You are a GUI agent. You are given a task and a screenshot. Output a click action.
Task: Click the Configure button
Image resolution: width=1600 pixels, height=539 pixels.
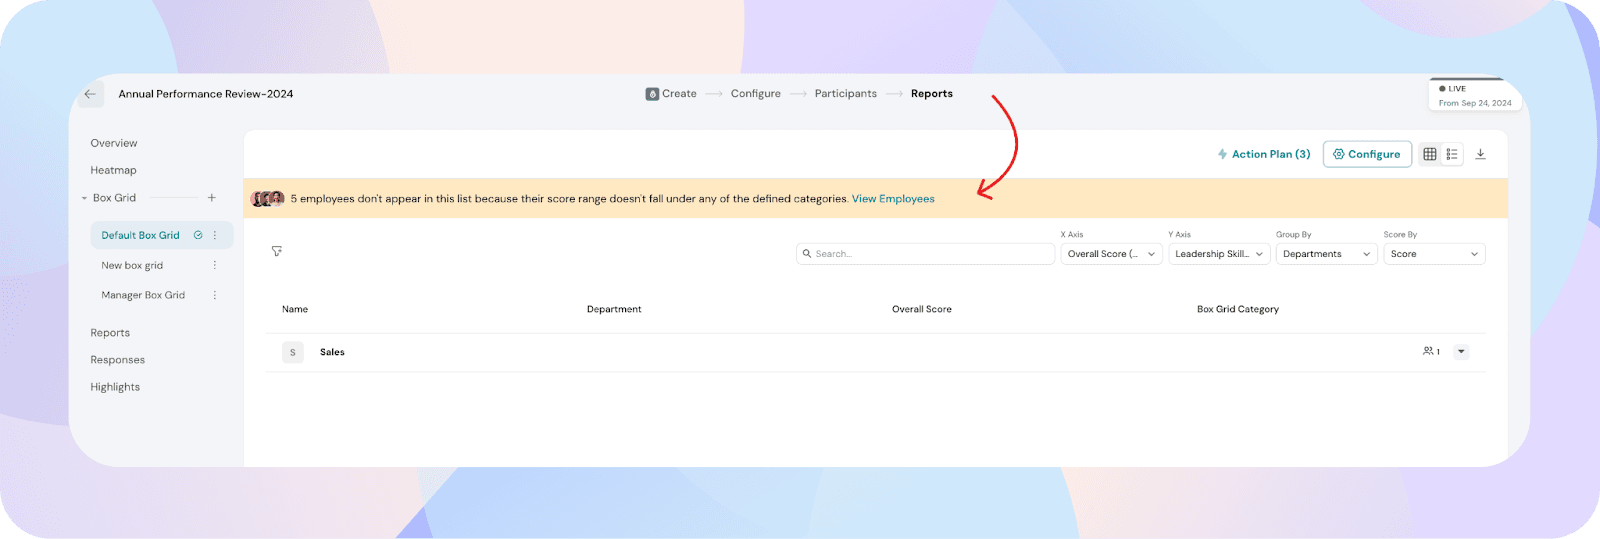tap(1367, 154)
